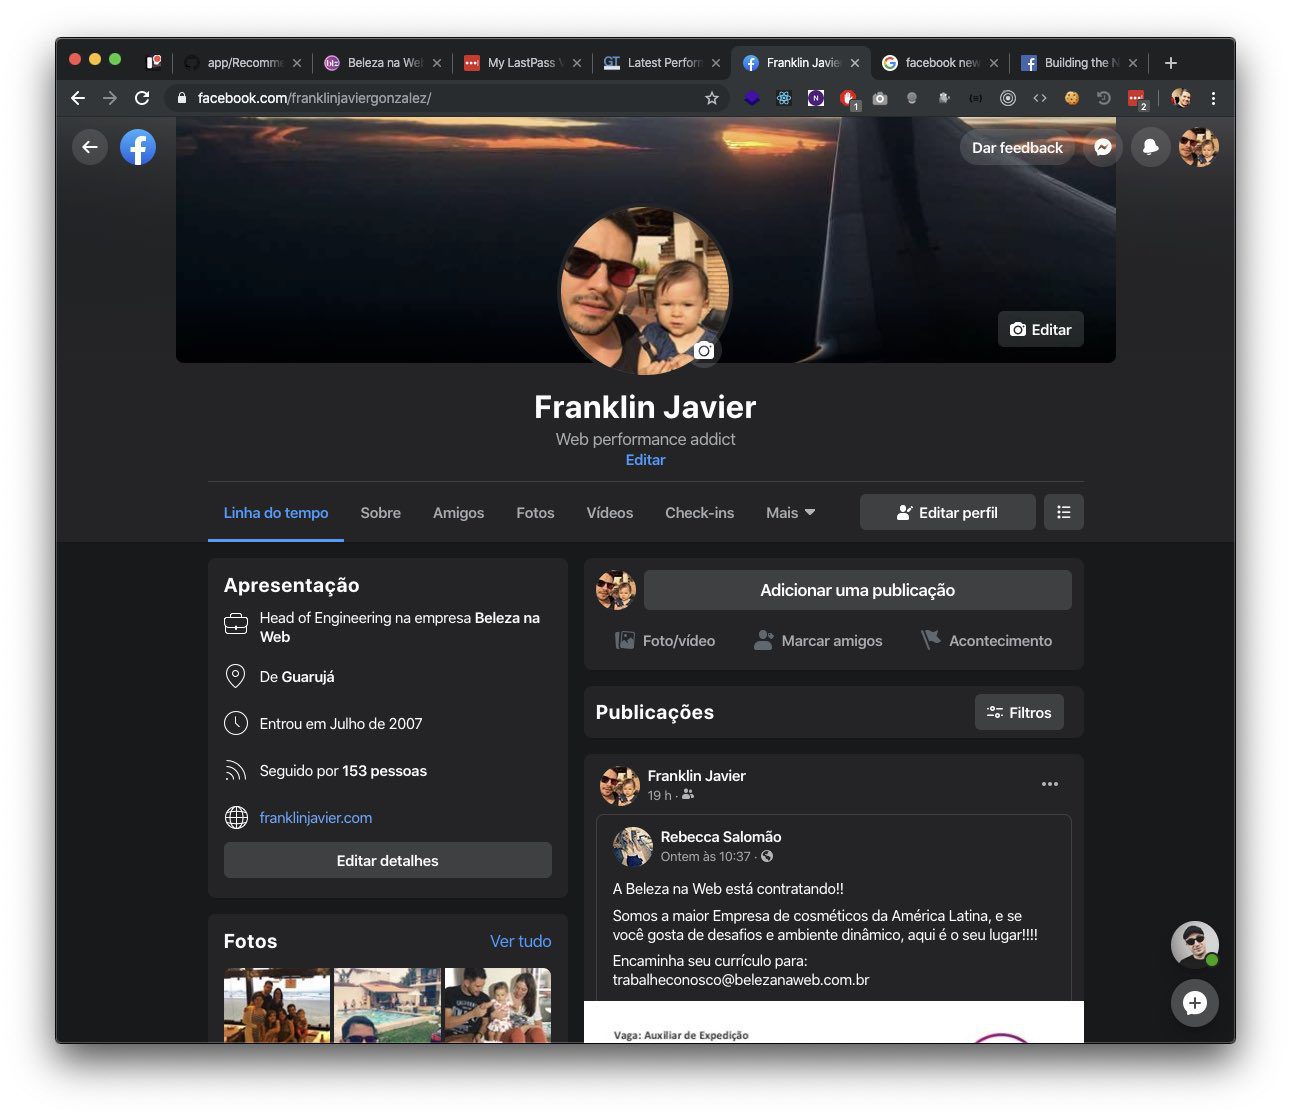This screenshot has height=1117, width=1291.
Task: Open Rebecca Salomão profile link
Action: [721, 837]
